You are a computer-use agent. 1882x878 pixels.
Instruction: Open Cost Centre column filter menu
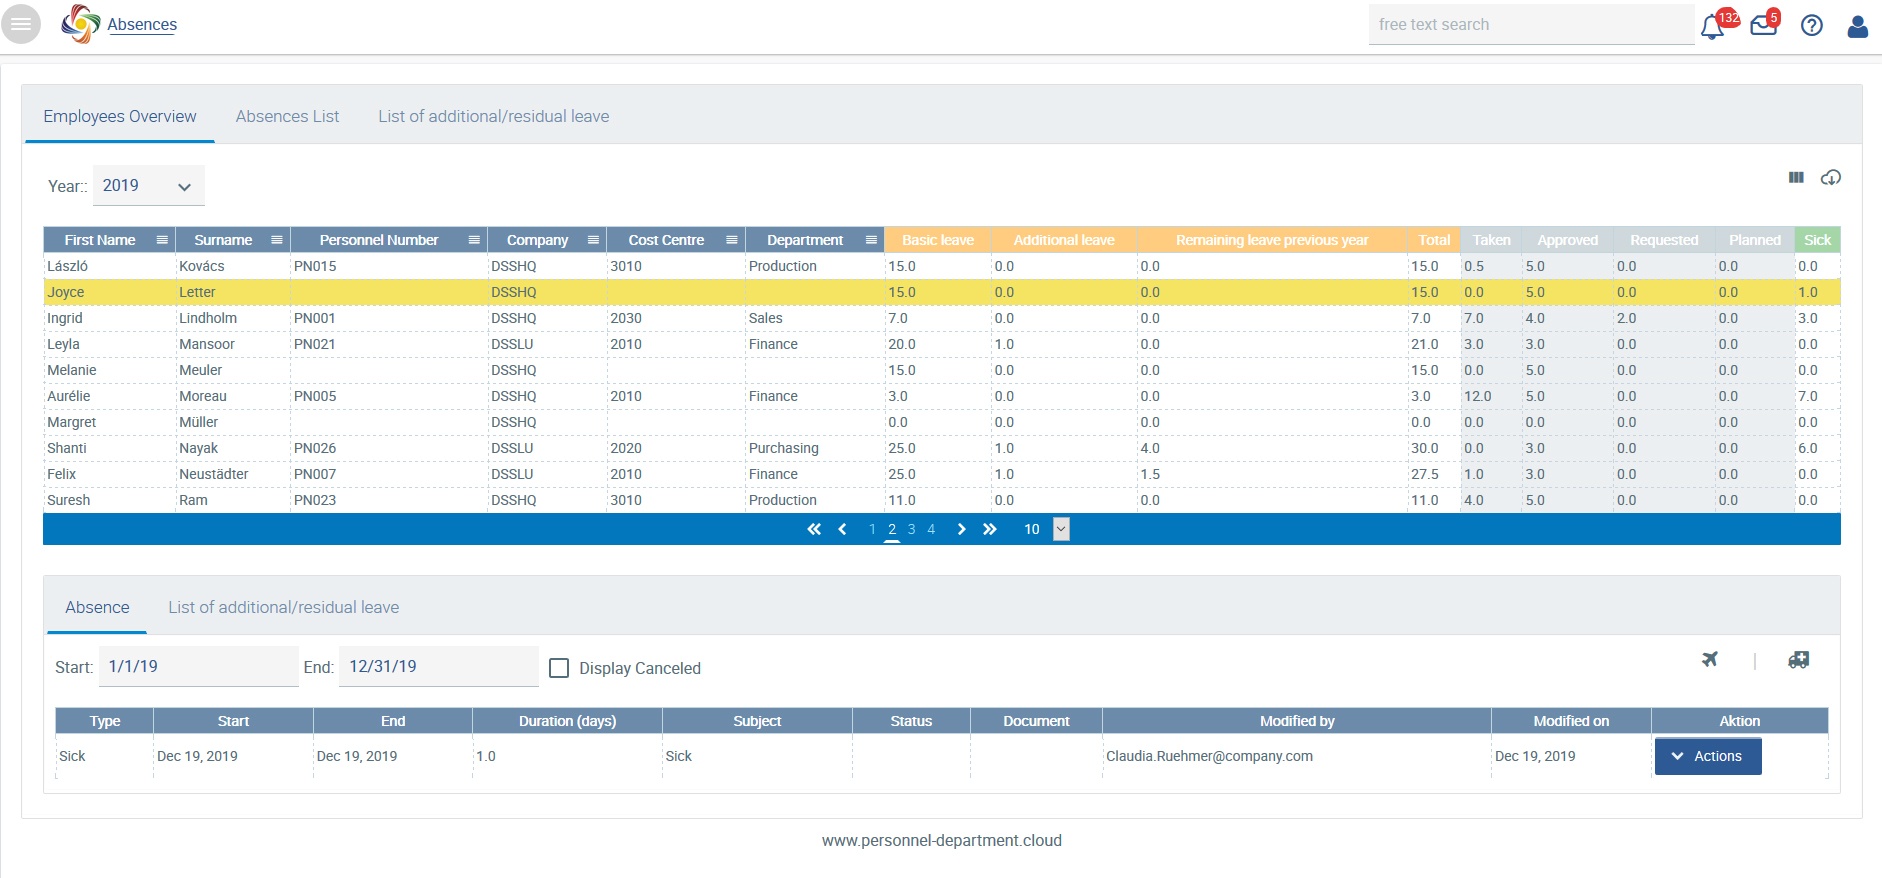coord(732,240)
